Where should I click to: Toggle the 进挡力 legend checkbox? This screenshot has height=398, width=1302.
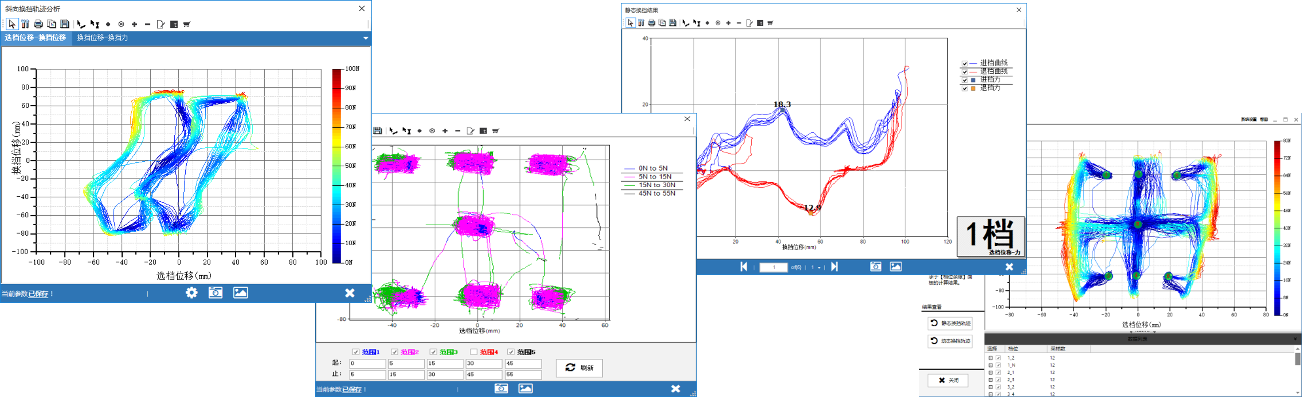click(965, 80)
